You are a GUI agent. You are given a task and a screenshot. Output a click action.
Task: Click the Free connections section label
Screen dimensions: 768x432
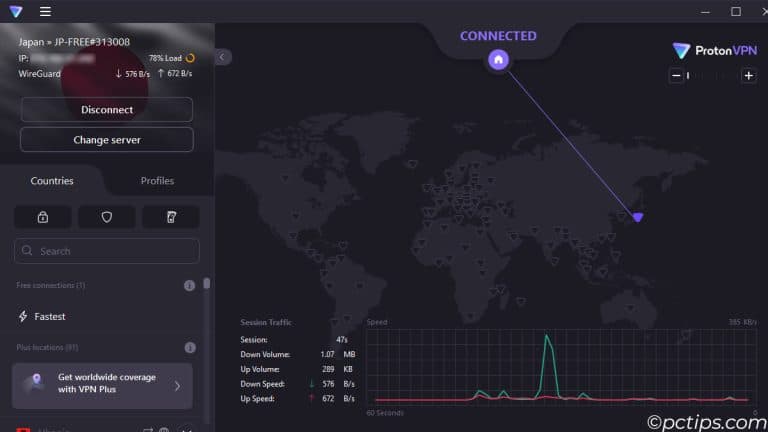click(50, 285)
